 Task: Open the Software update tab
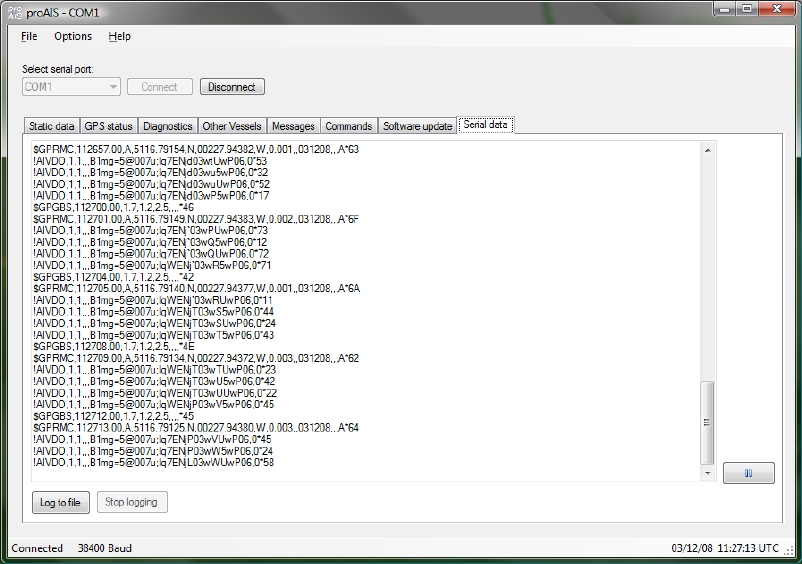pos(417,126)
